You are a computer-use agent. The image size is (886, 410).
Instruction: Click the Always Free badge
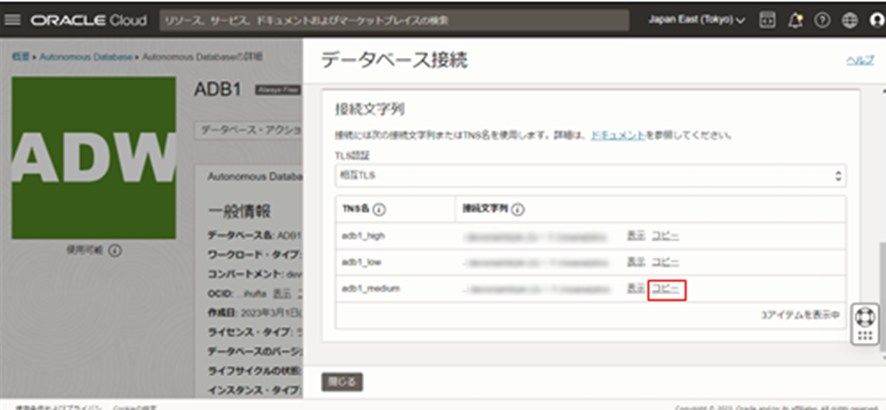click(279, 90)
